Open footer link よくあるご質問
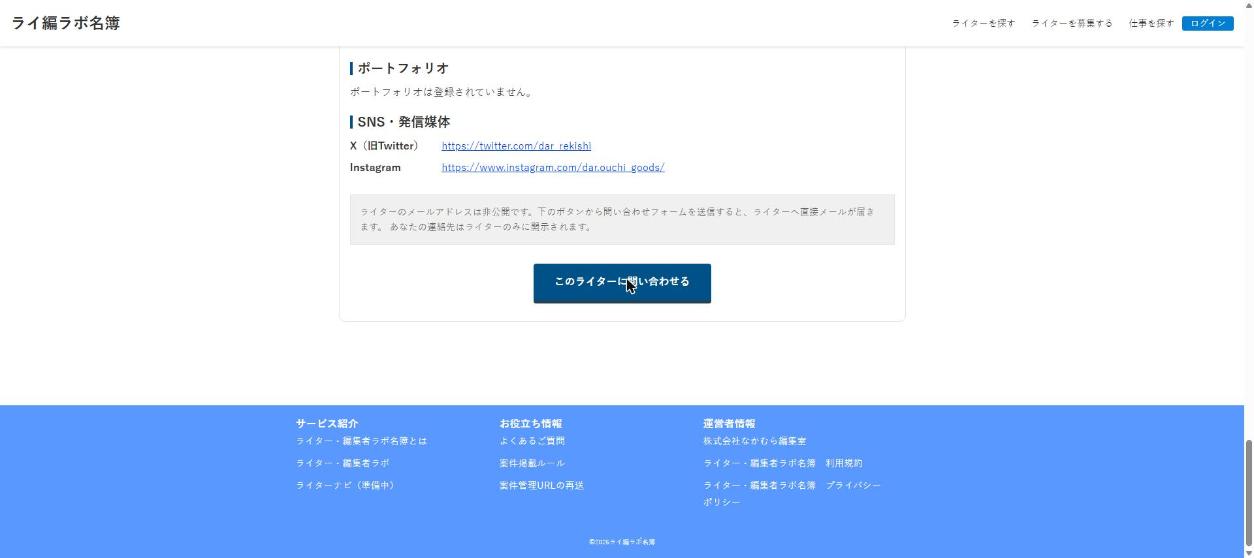Image resolution: width=1254 pixels, height=558 pixels. pyautogui.click(x=532, y=441)
